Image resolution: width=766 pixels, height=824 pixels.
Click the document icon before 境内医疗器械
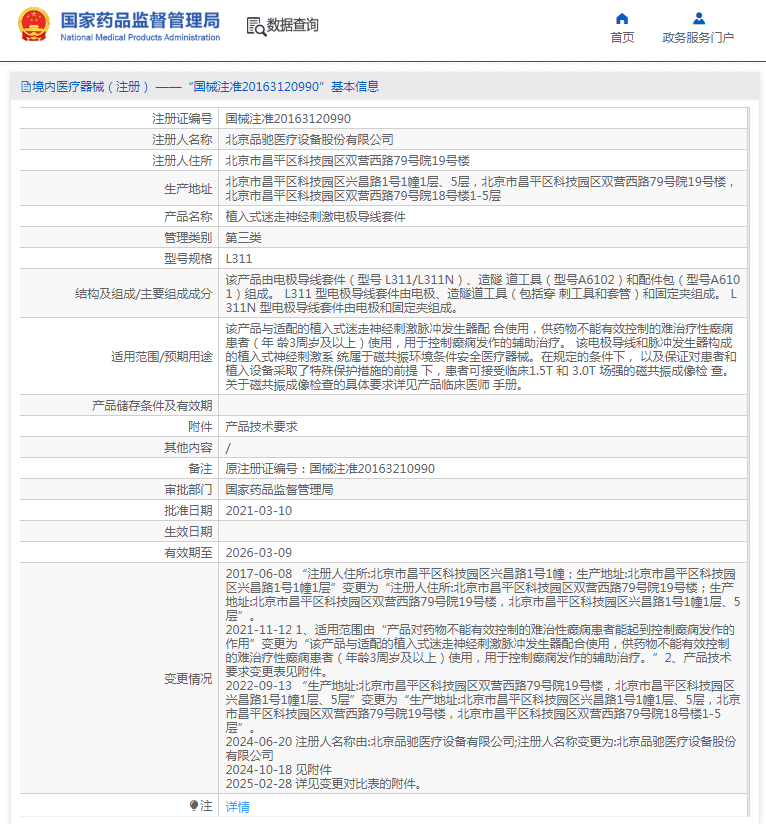[x=25, y=87]
